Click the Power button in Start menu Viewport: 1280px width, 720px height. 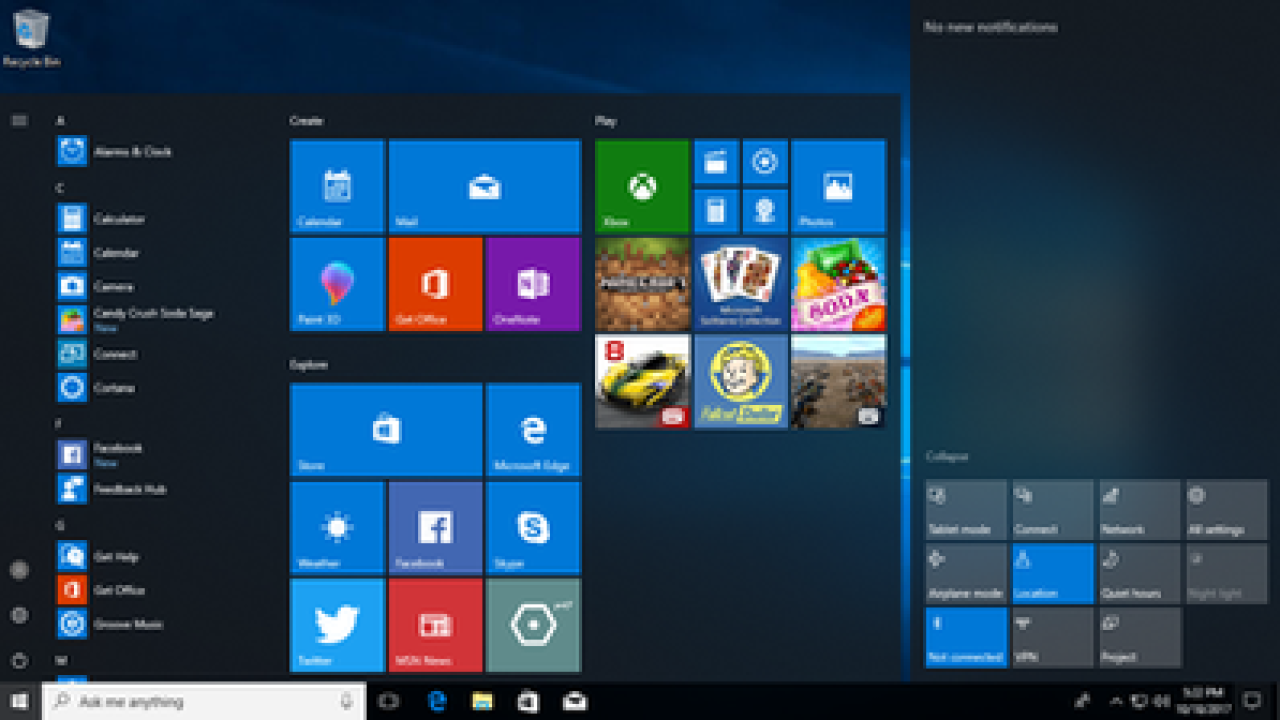pyautogui.click(x=19, y=660)
